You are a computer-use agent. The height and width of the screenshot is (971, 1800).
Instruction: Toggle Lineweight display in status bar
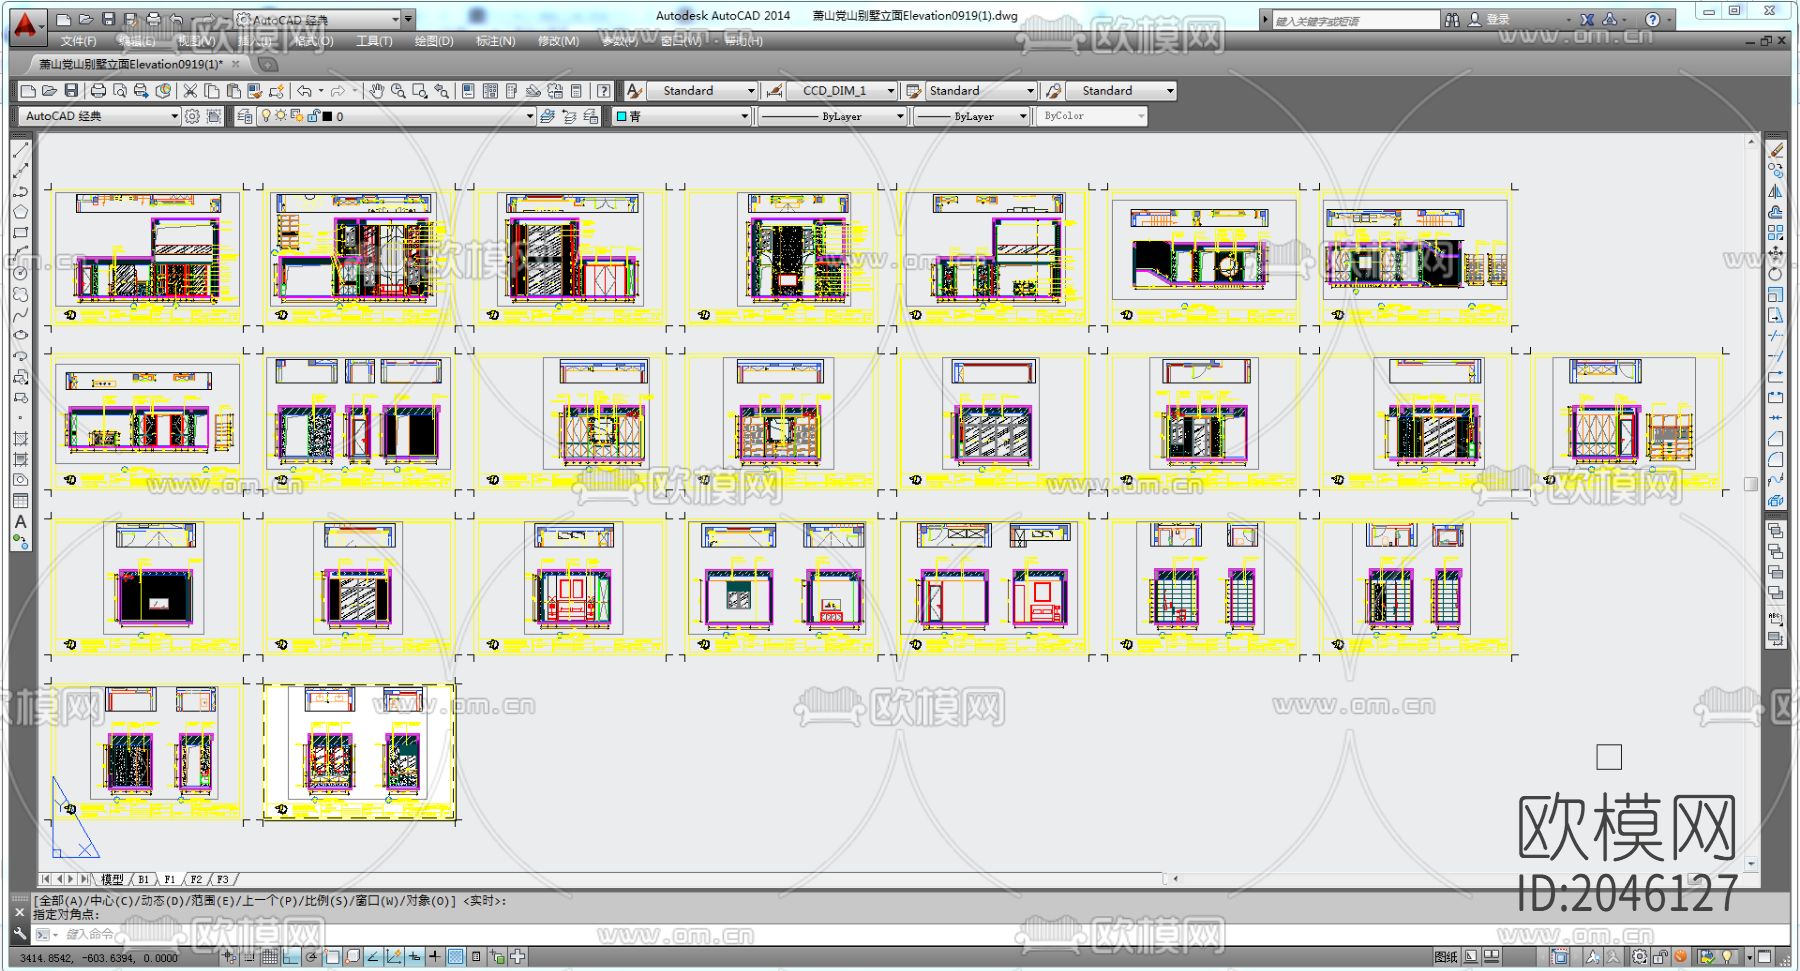pyautogui.click(x=435, y=957)
